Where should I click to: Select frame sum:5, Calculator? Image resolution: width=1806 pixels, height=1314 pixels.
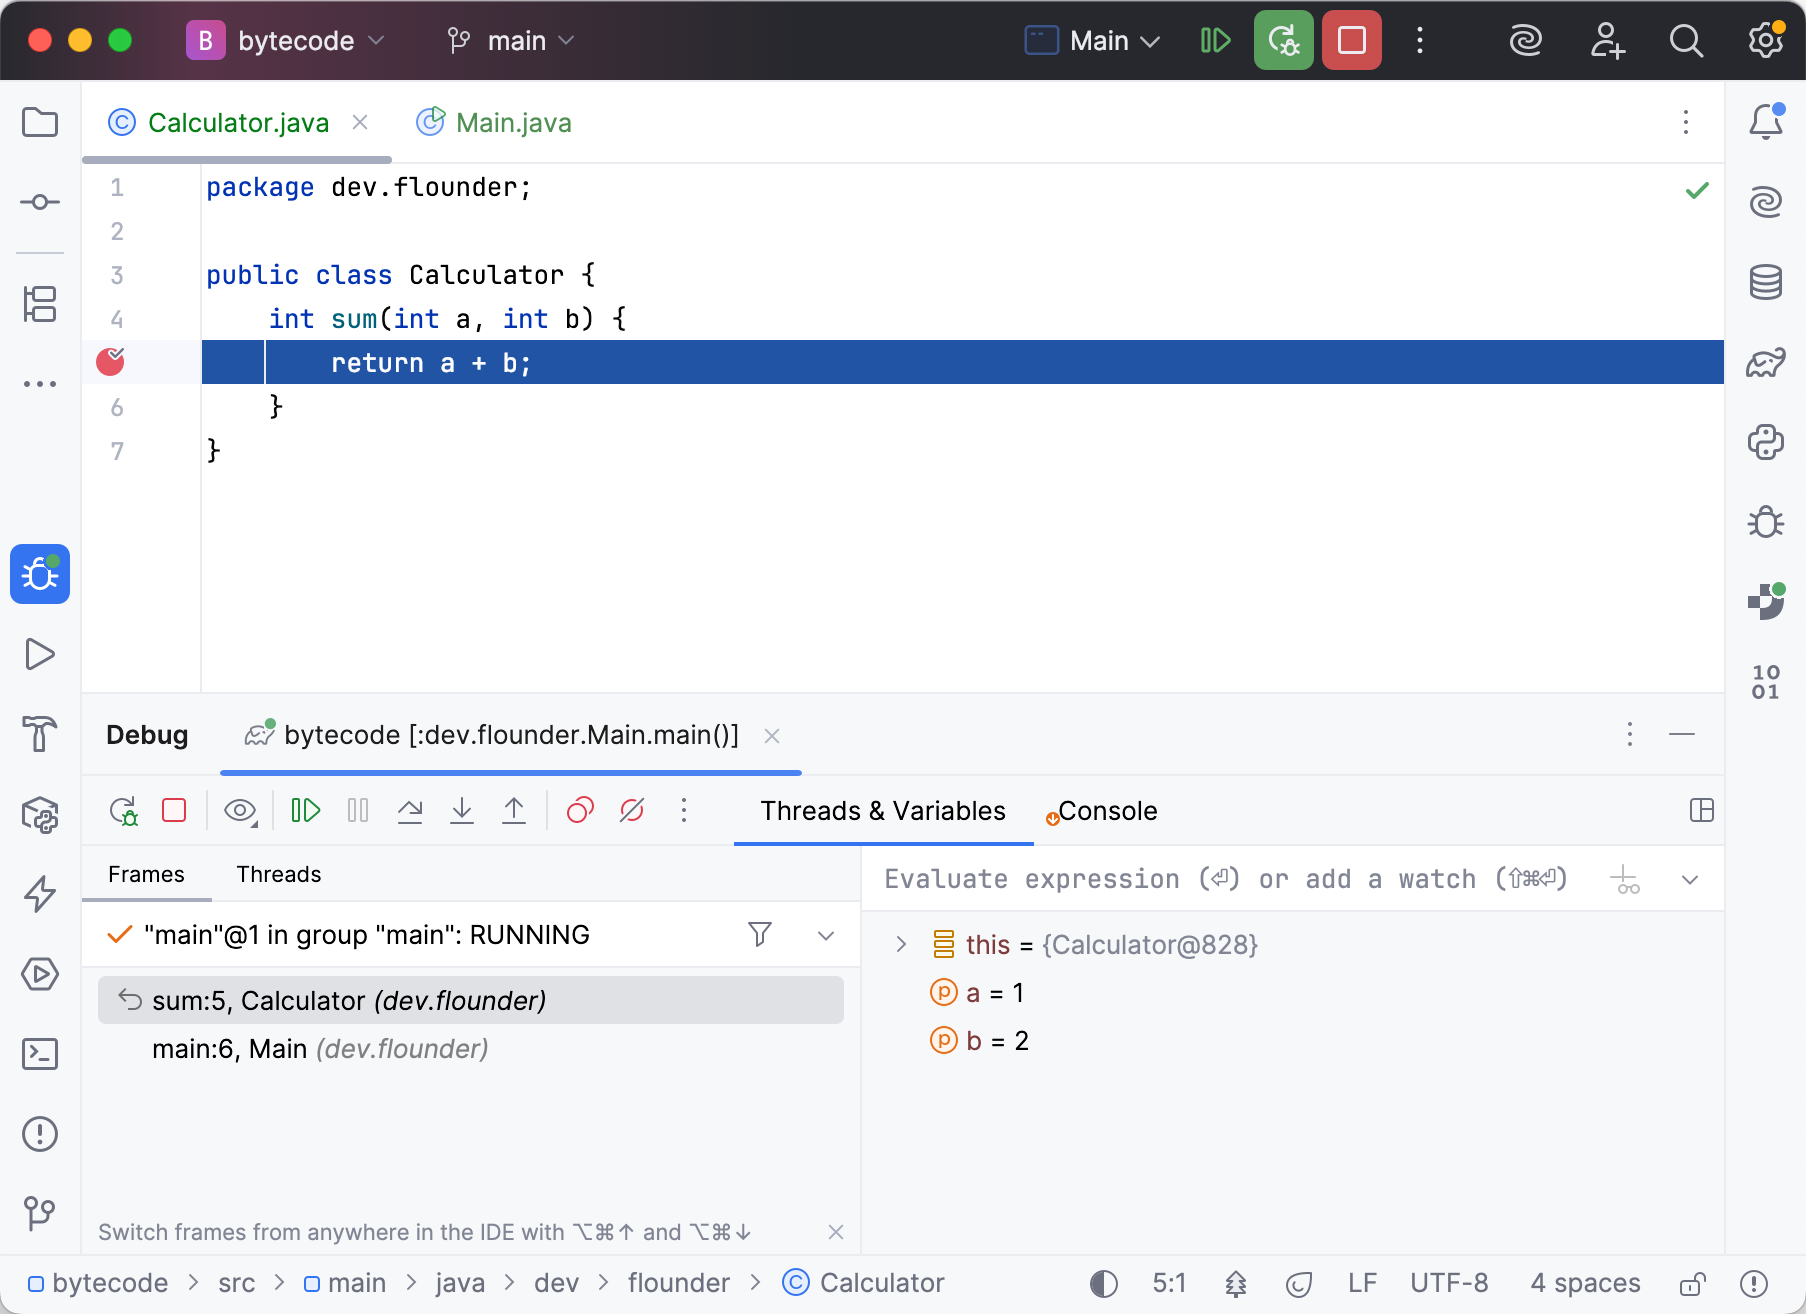coord(471,1000)
